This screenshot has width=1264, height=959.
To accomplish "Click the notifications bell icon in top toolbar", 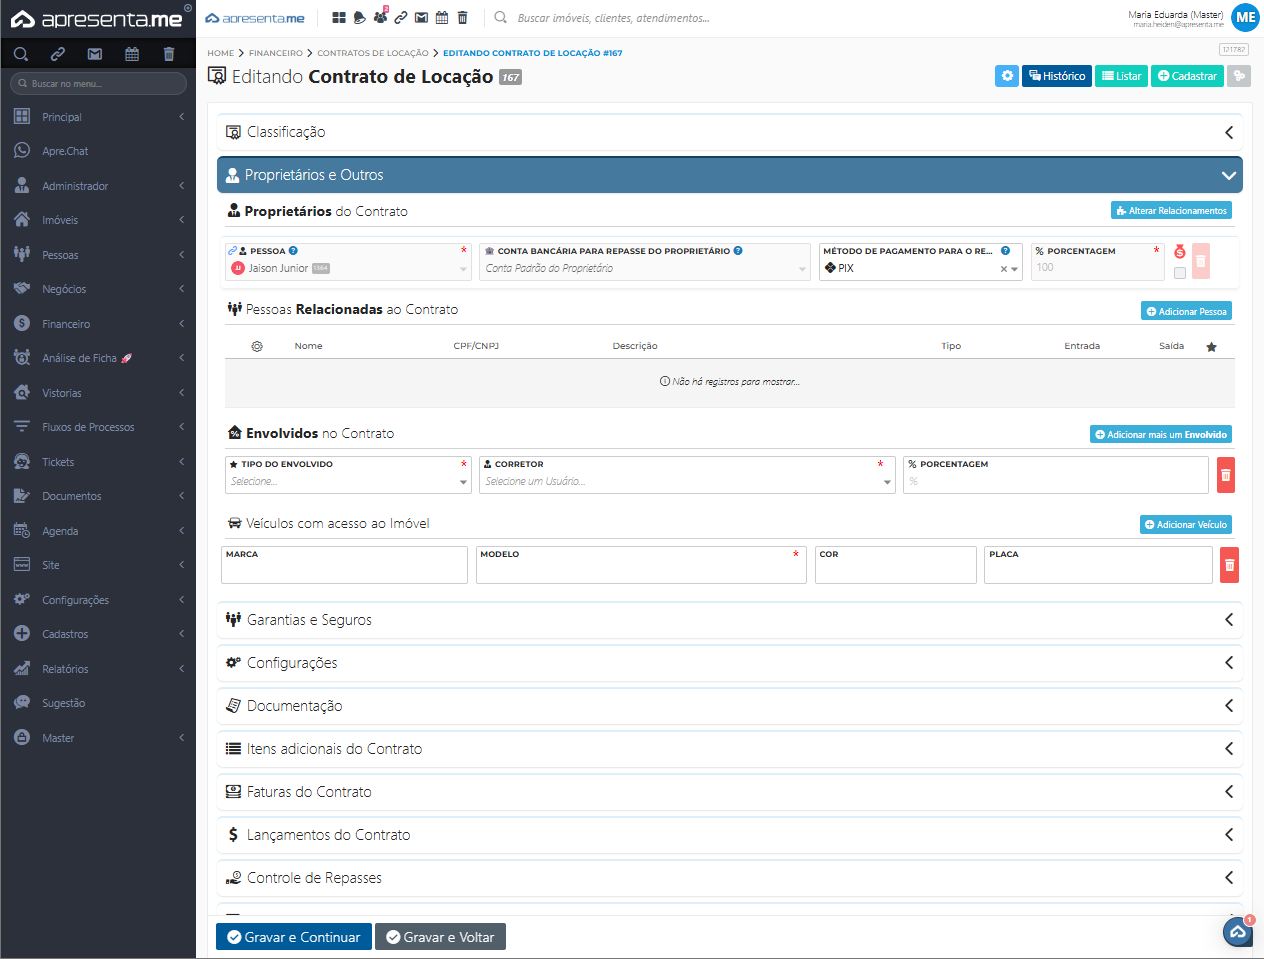I will pyautogui.click(x=360, y=18).
